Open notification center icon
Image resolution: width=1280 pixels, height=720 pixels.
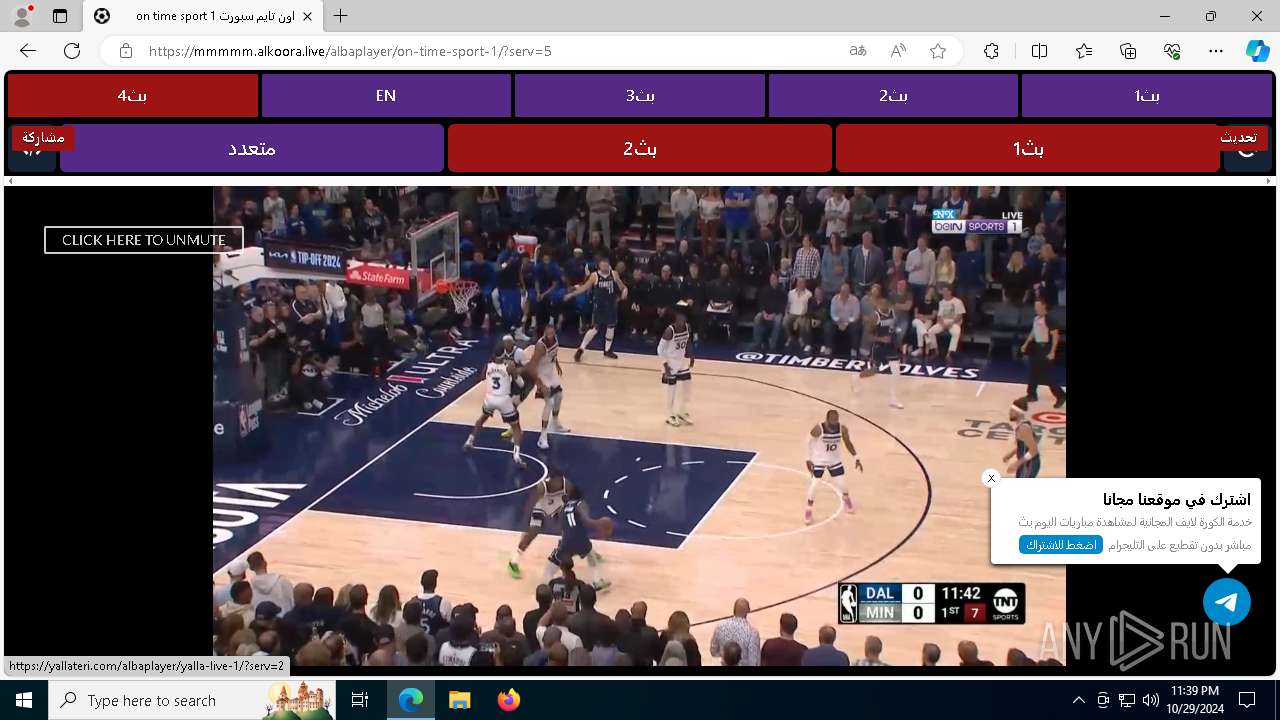click(x=1247, y=700)
